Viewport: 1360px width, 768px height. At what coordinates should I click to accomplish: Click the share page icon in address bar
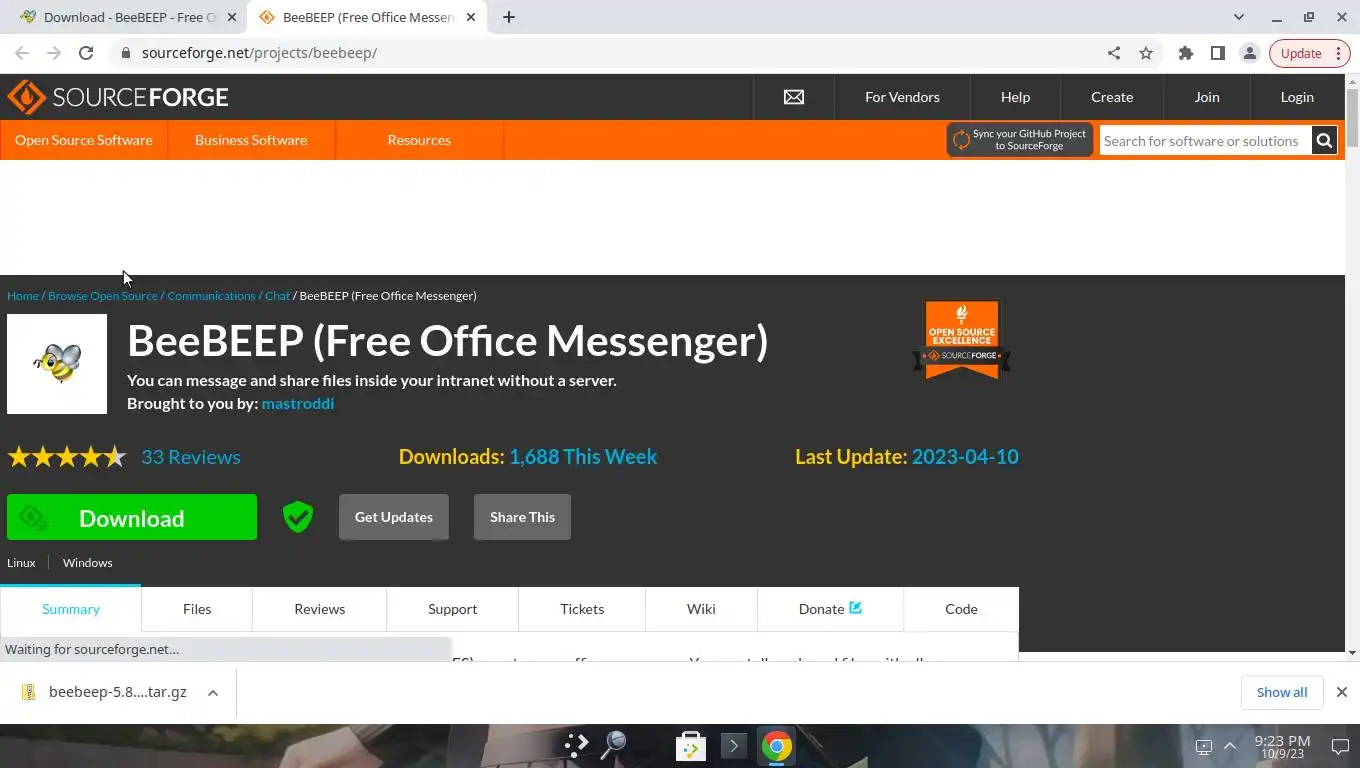1114,53
